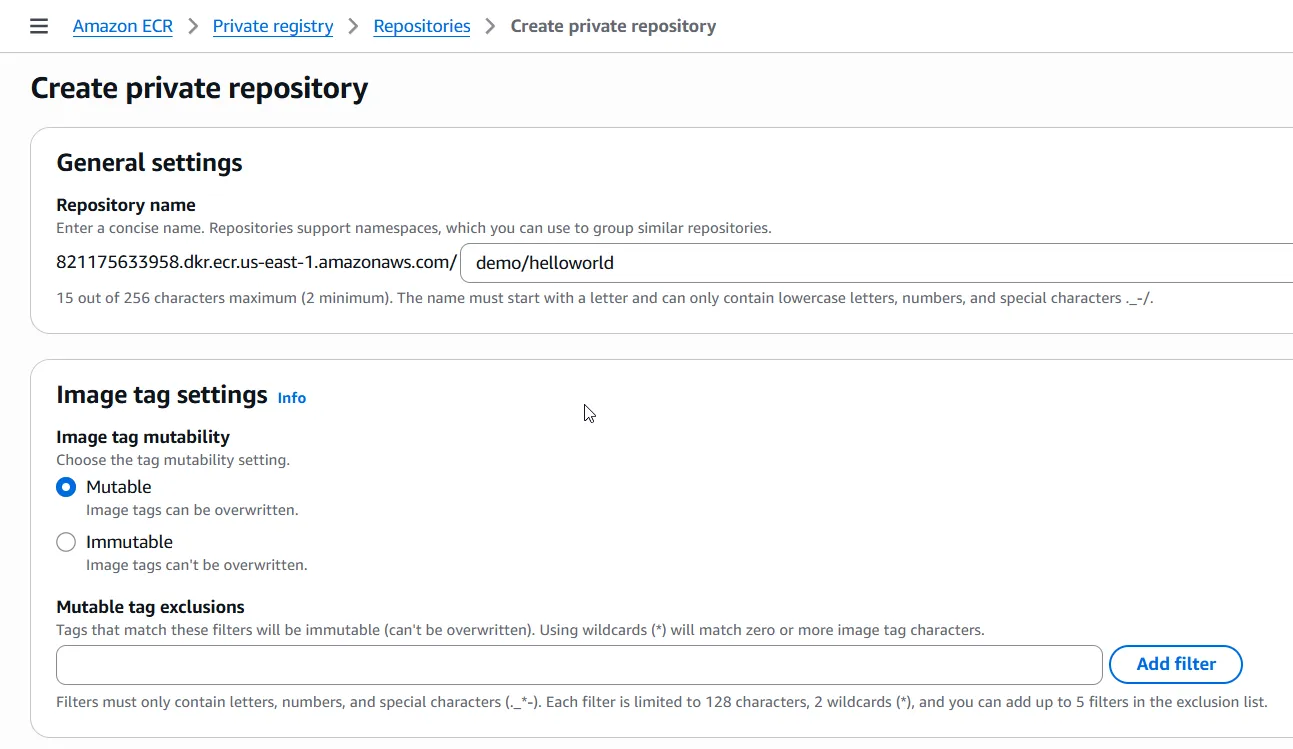This screenshot has height=749, width=1293.
Task: Click the Create private repository breadcrumb entry
Action: tap(613, 26)
